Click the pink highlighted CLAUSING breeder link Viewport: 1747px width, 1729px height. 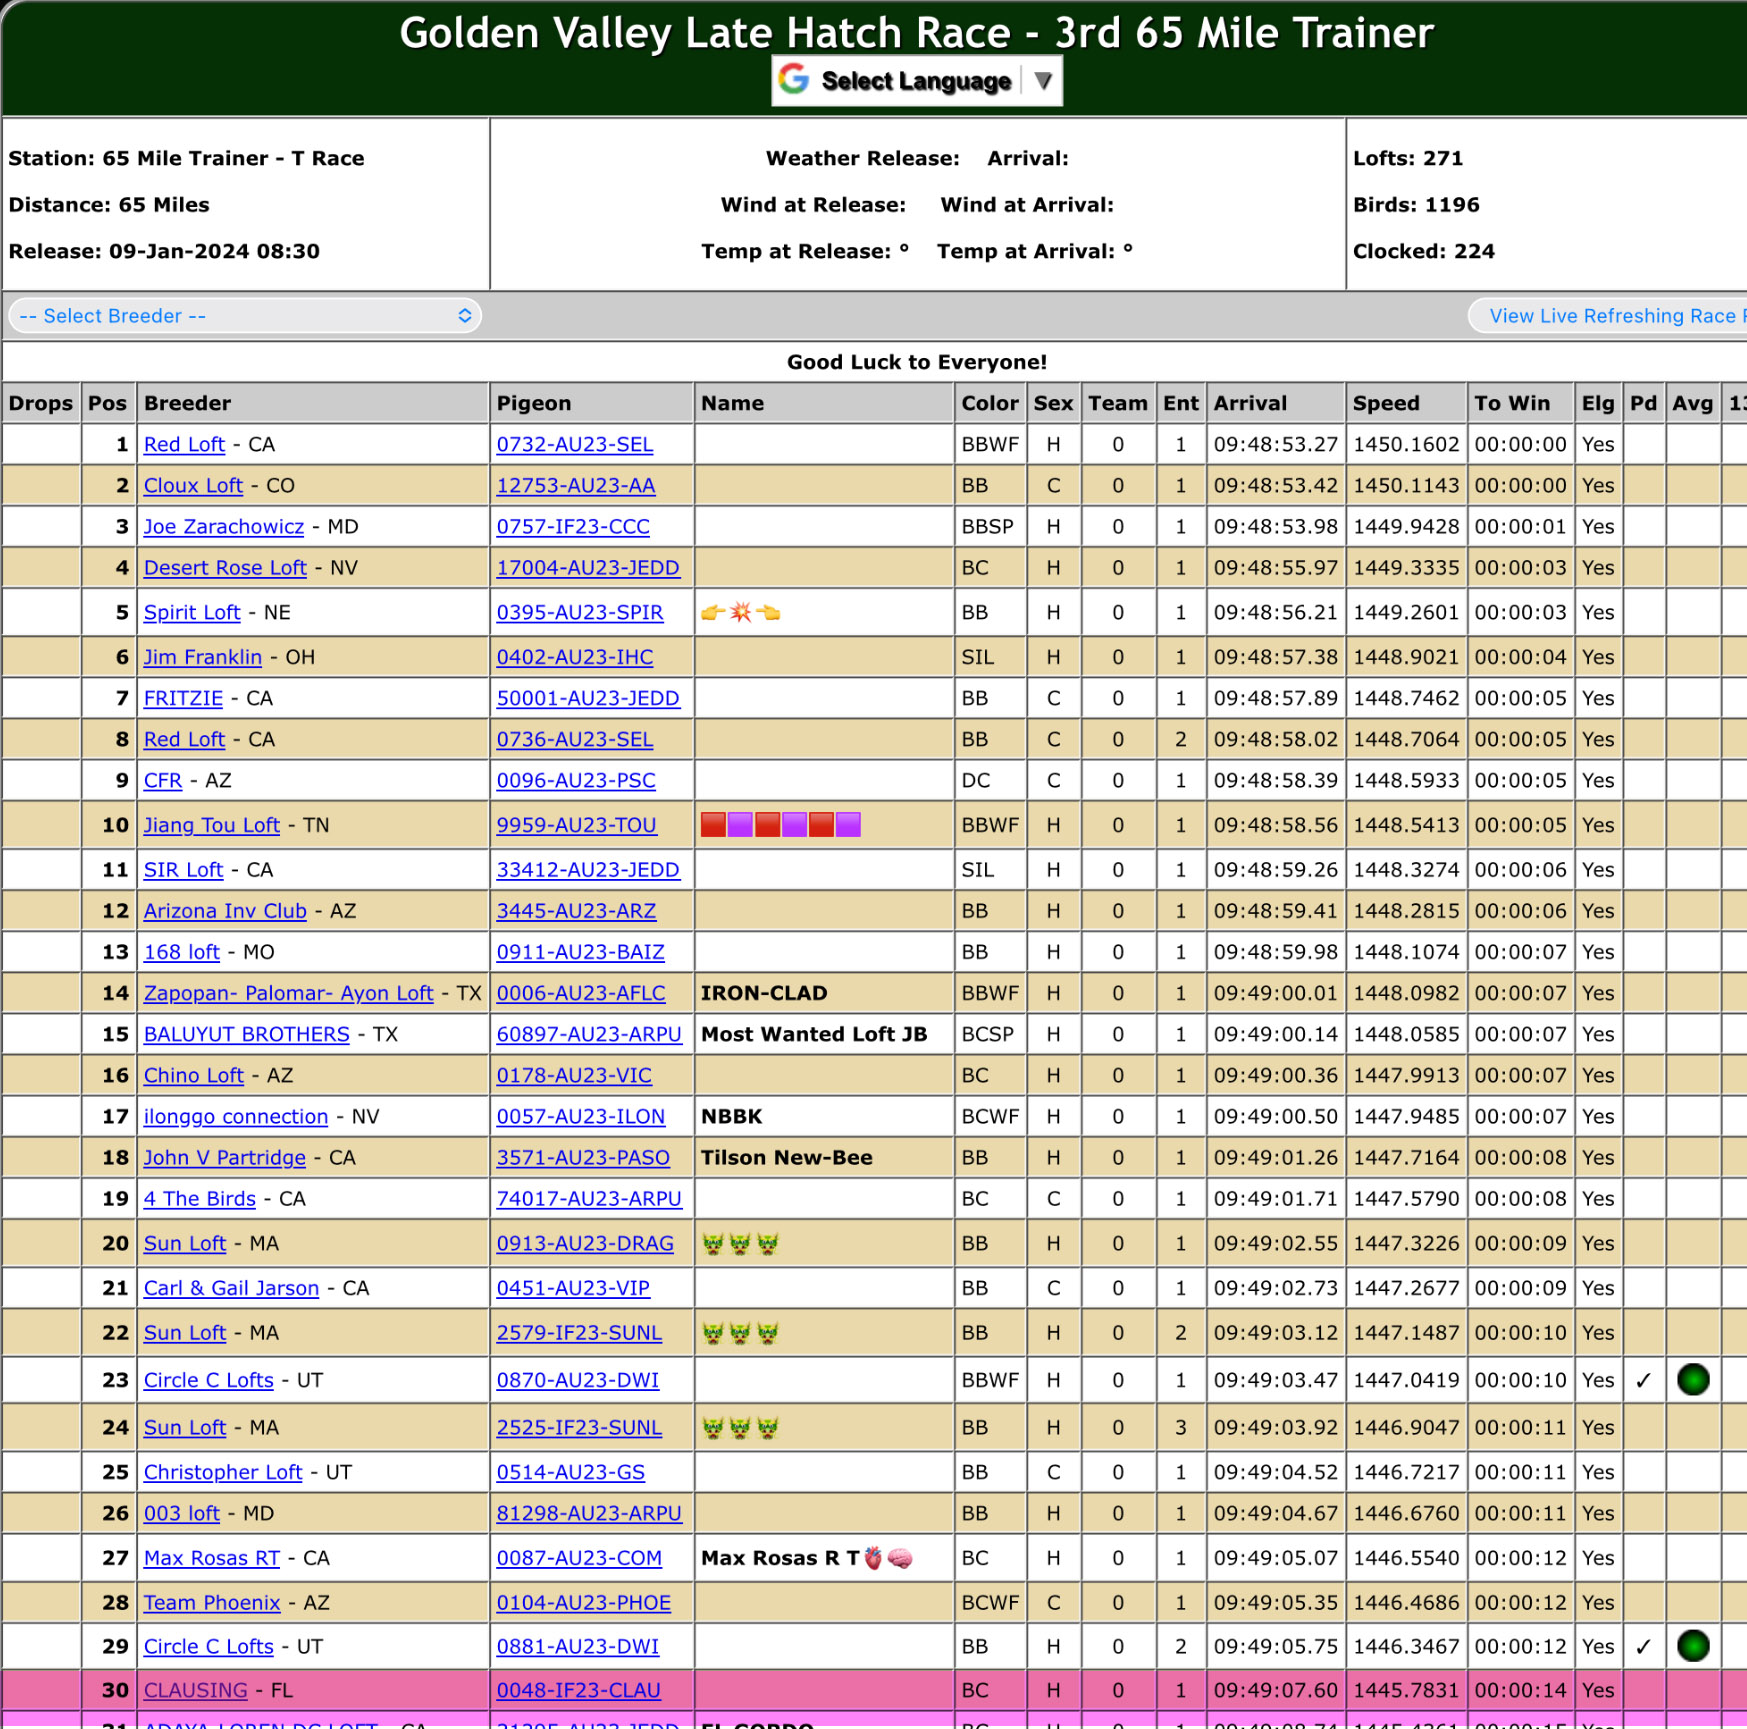pos(195,1690)
